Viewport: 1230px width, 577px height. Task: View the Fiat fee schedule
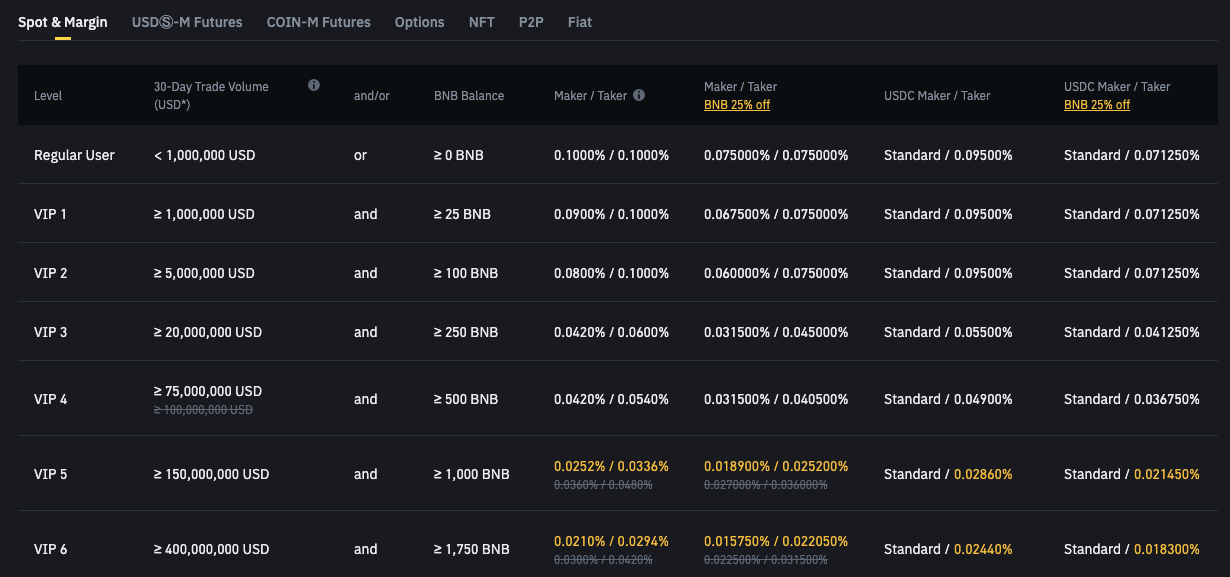(x=579, y=21)
